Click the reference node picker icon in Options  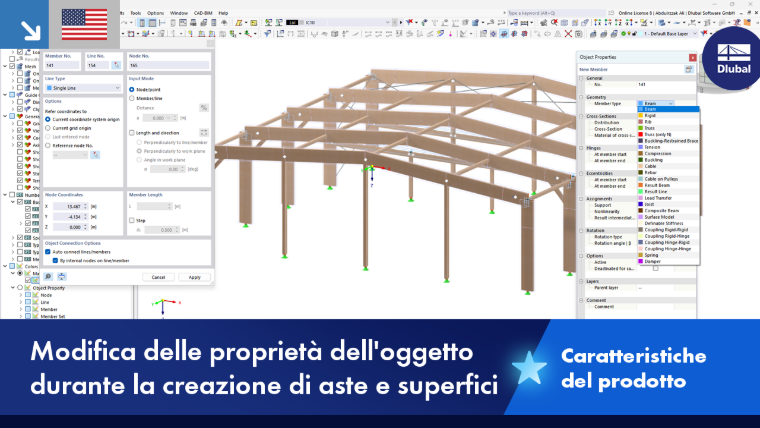[95, 155]
